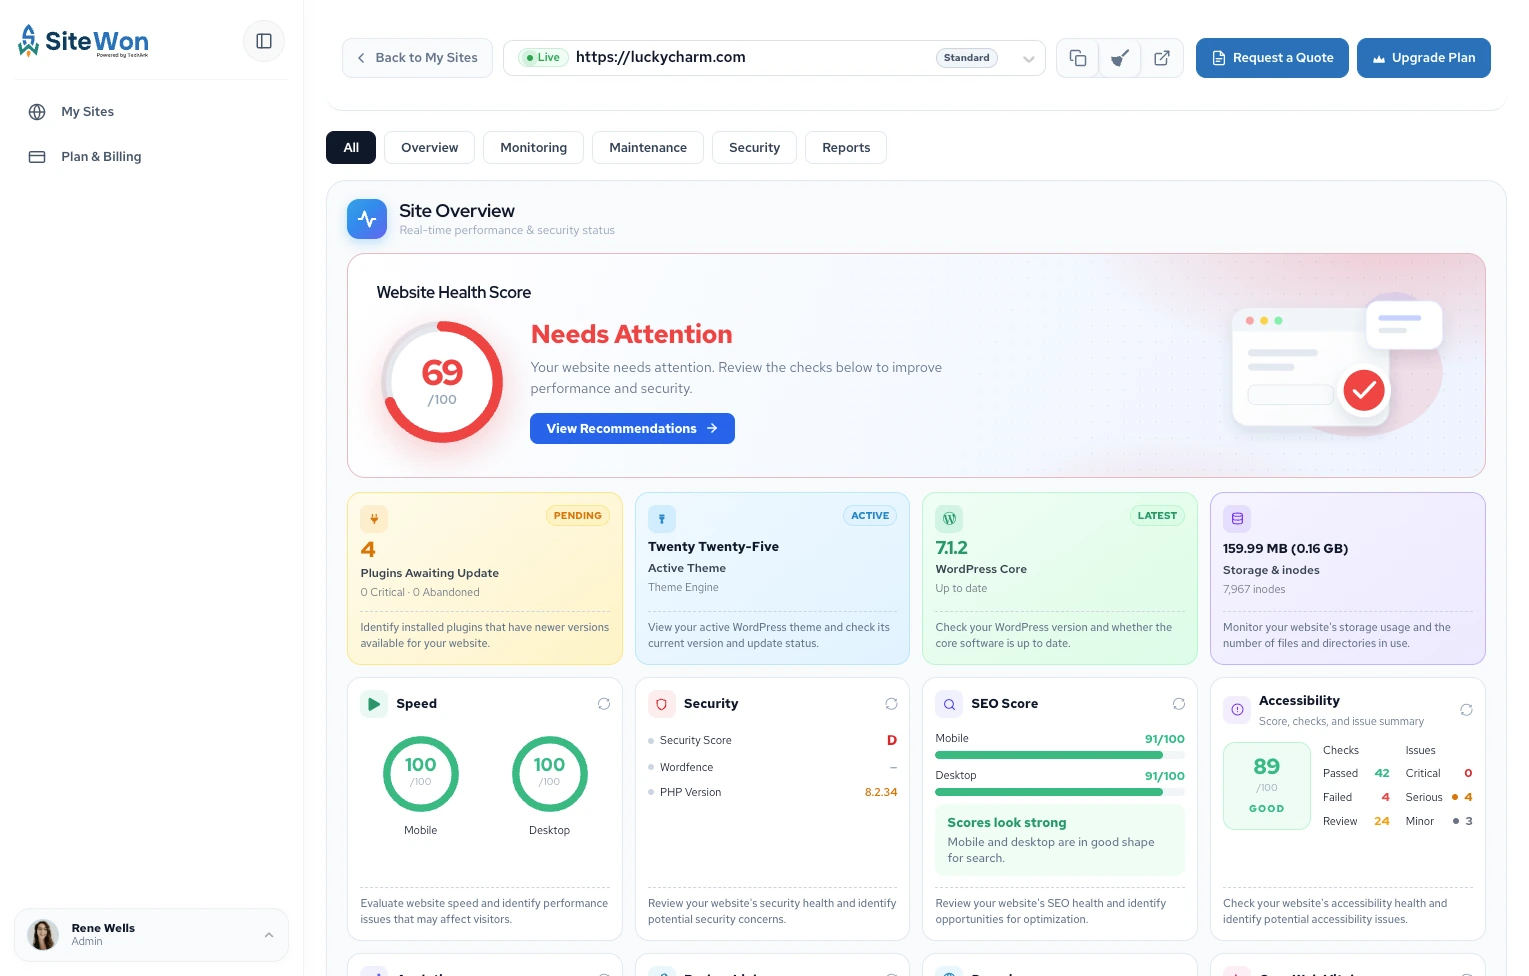Open the site selector dropdown chevron
Viewport: 1529px width, 976px height.
(x=1028, y=58)
